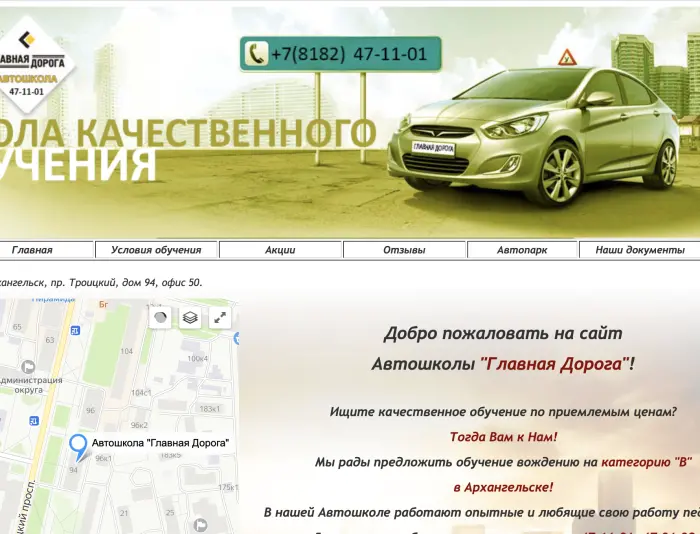Click the line Ищите качественное обучение по приемлемым ценам?
Screen dimensions: 700x534
(x=503, y=412)
